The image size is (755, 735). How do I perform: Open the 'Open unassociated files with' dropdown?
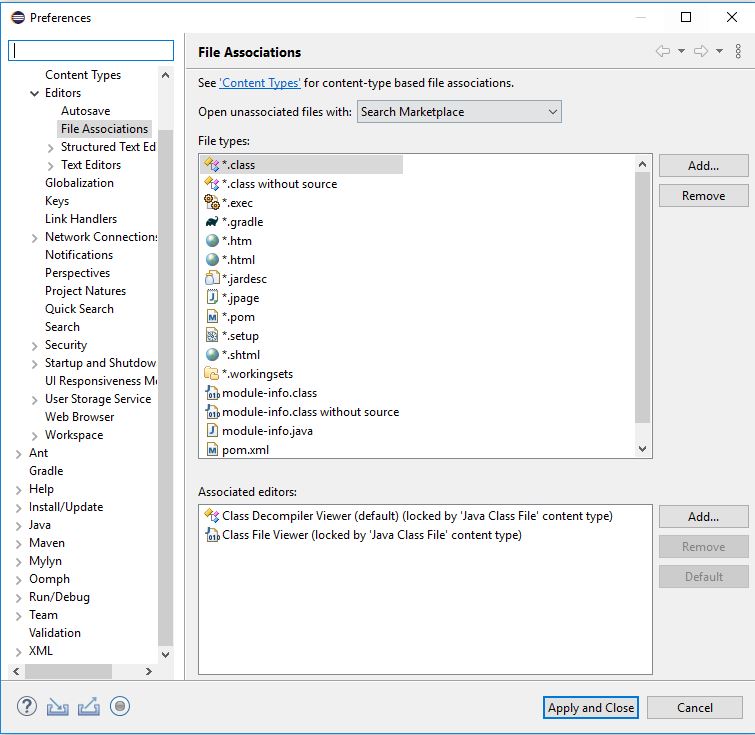pyautogui.click(x=459, y=112)
